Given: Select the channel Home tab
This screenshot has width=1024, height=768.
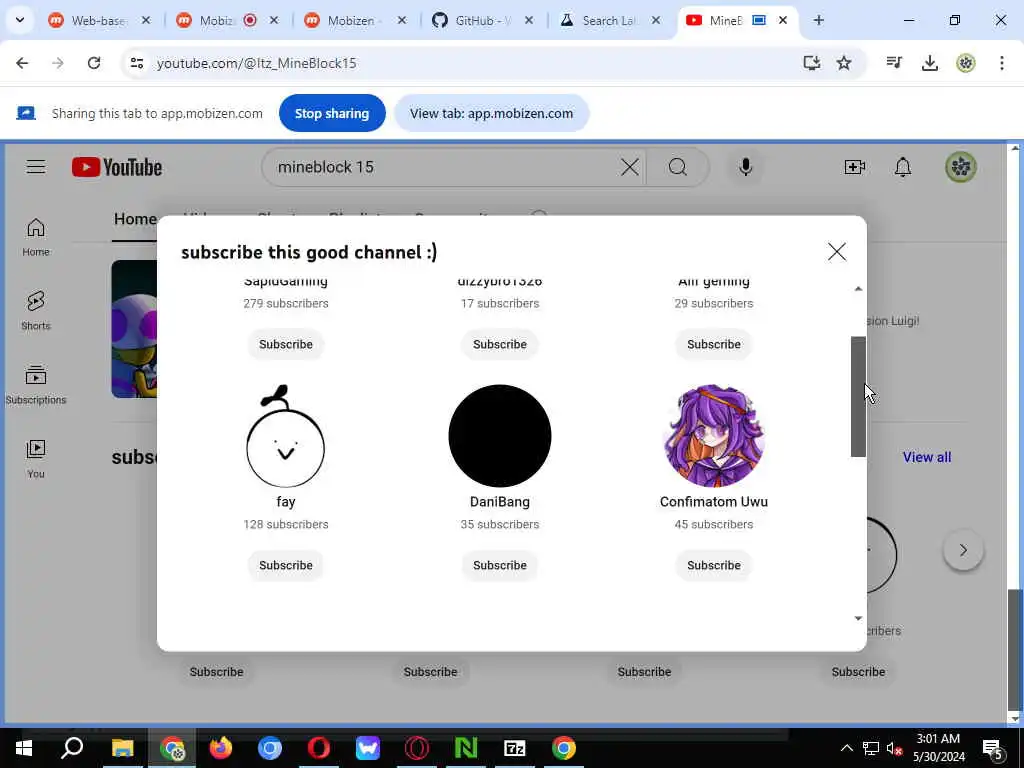Looking at the screenshot, I should pyautogui.click(x=135, y=219).
